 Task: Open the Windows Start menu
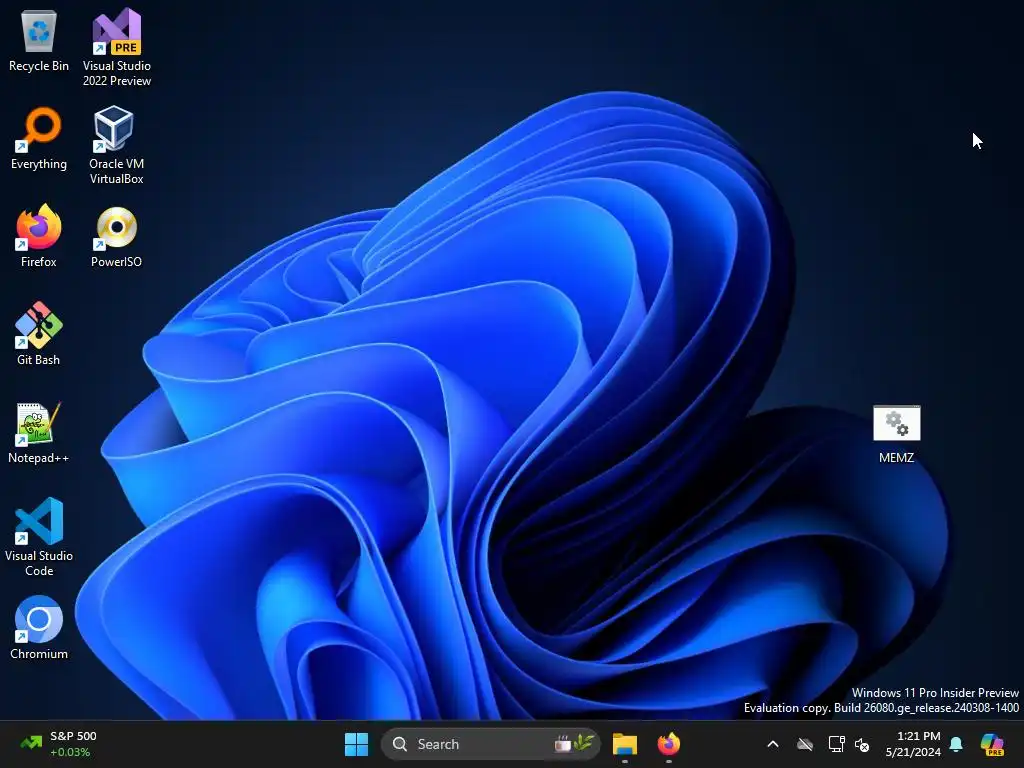[357, 744]
